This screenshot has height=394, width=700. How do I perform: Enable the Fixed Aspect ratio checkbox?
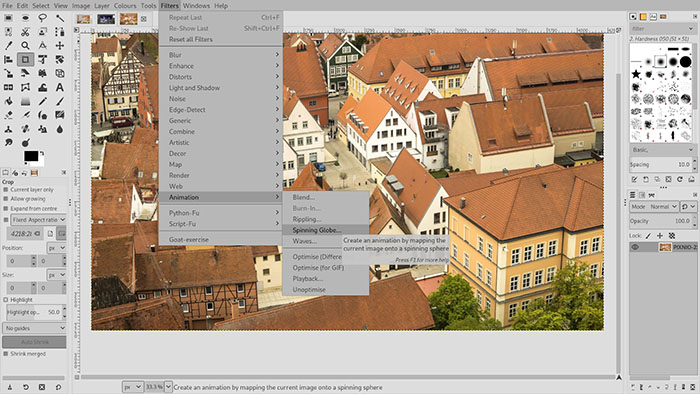6,220
